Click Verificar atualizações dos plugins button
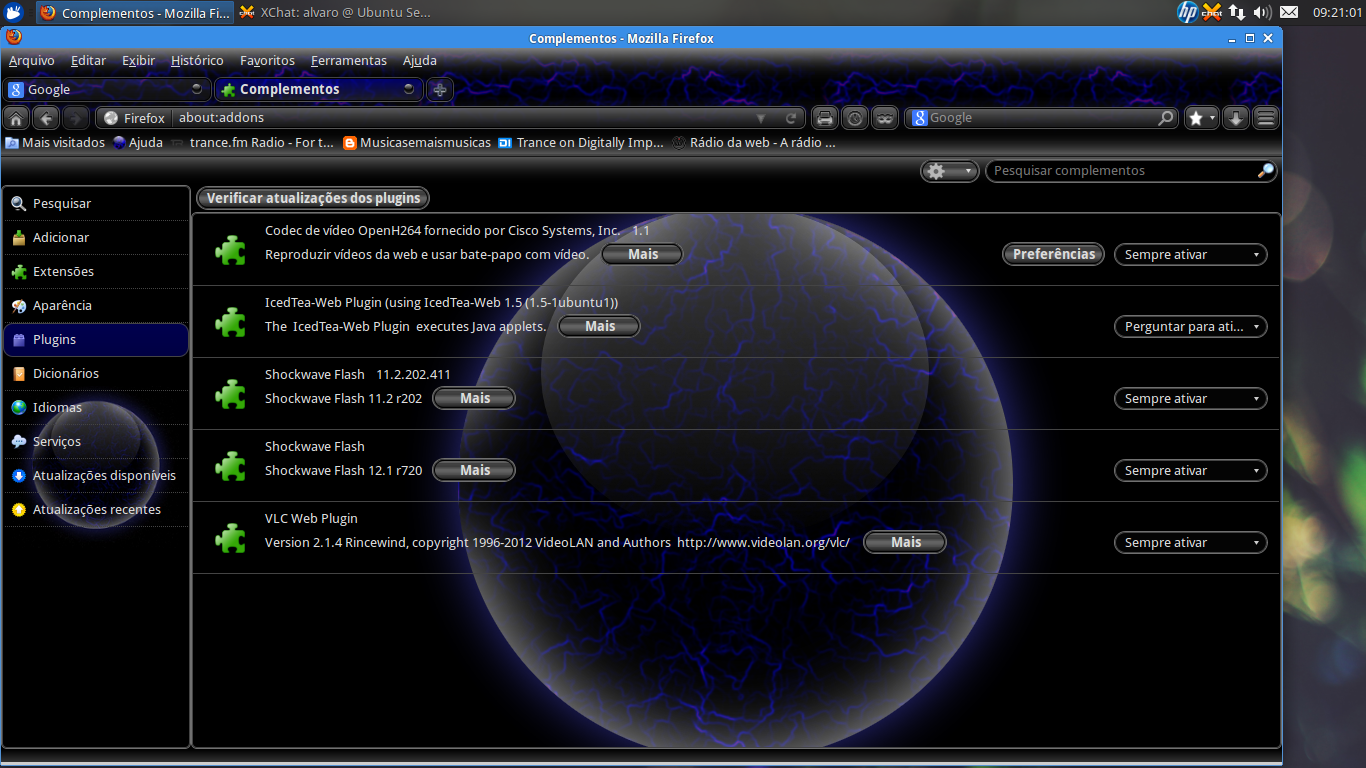Screen dimensions: 1366x768 (314, 198)
